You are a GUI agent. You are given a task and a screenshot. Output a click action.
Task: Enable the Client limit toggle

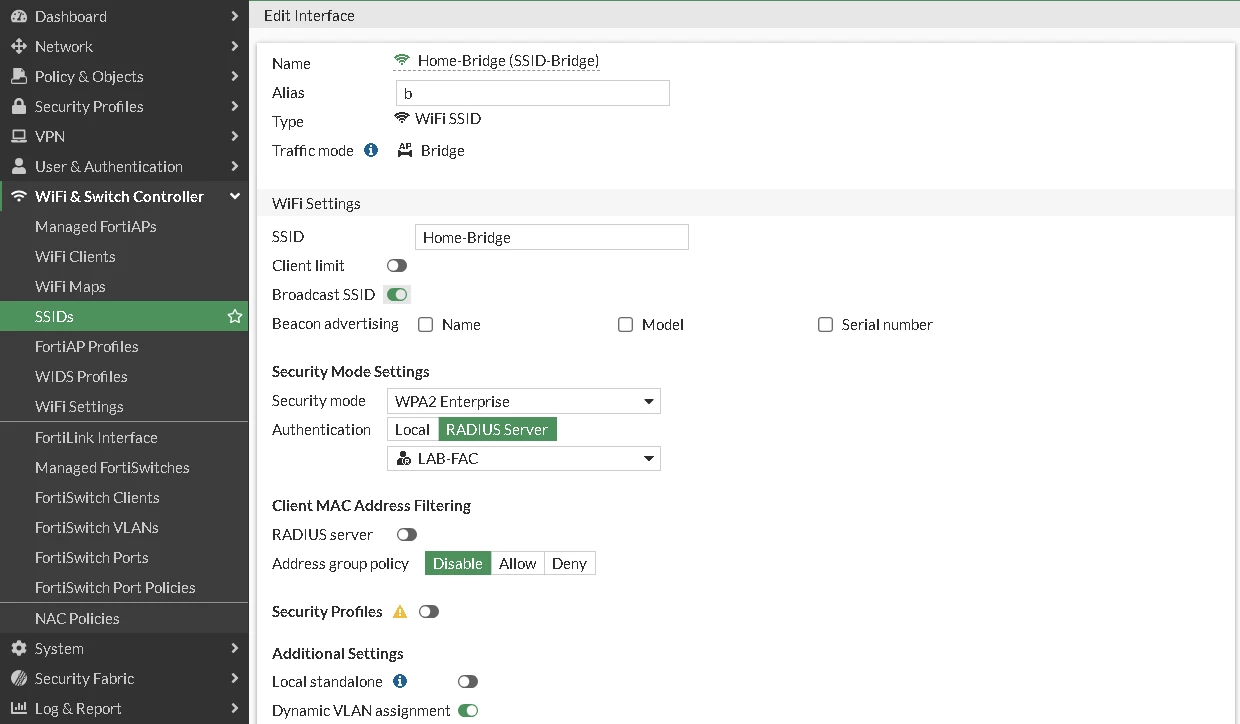click(x=397, y=265)
